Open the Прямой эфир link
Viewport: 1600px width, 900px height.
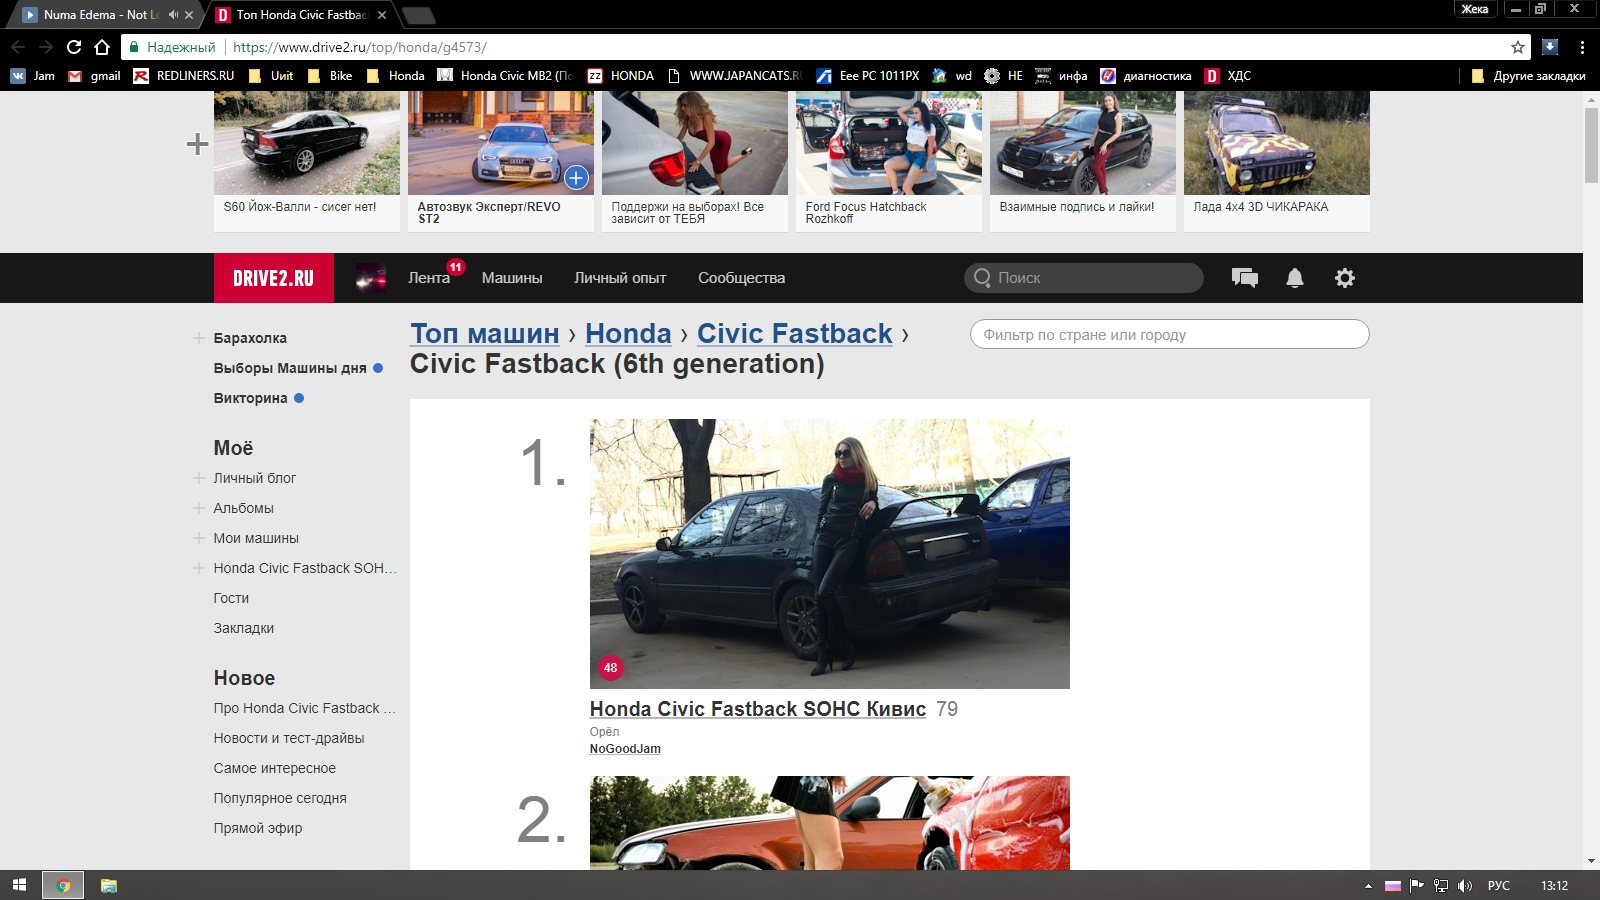click(258, 828)
